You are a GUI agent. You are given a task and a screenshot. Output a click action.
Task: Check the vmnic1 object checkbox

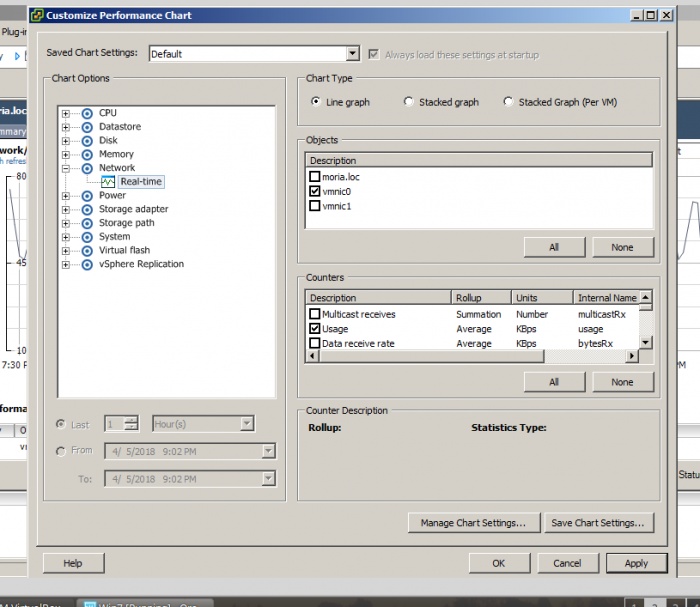coord(315,206)
